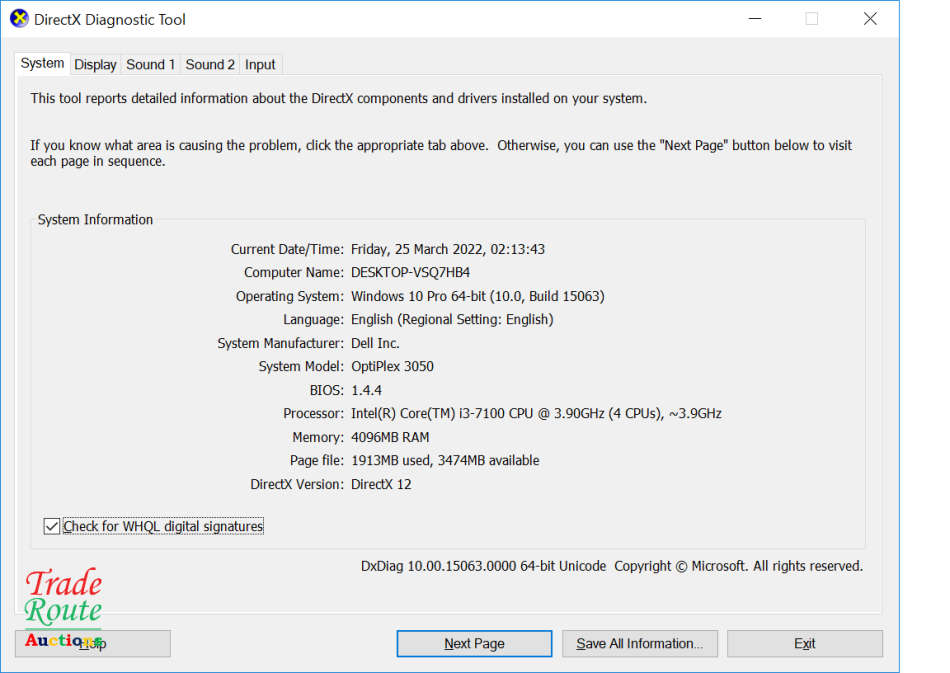Click the Intel Core i3-7100 processor text

pos(536,413)
